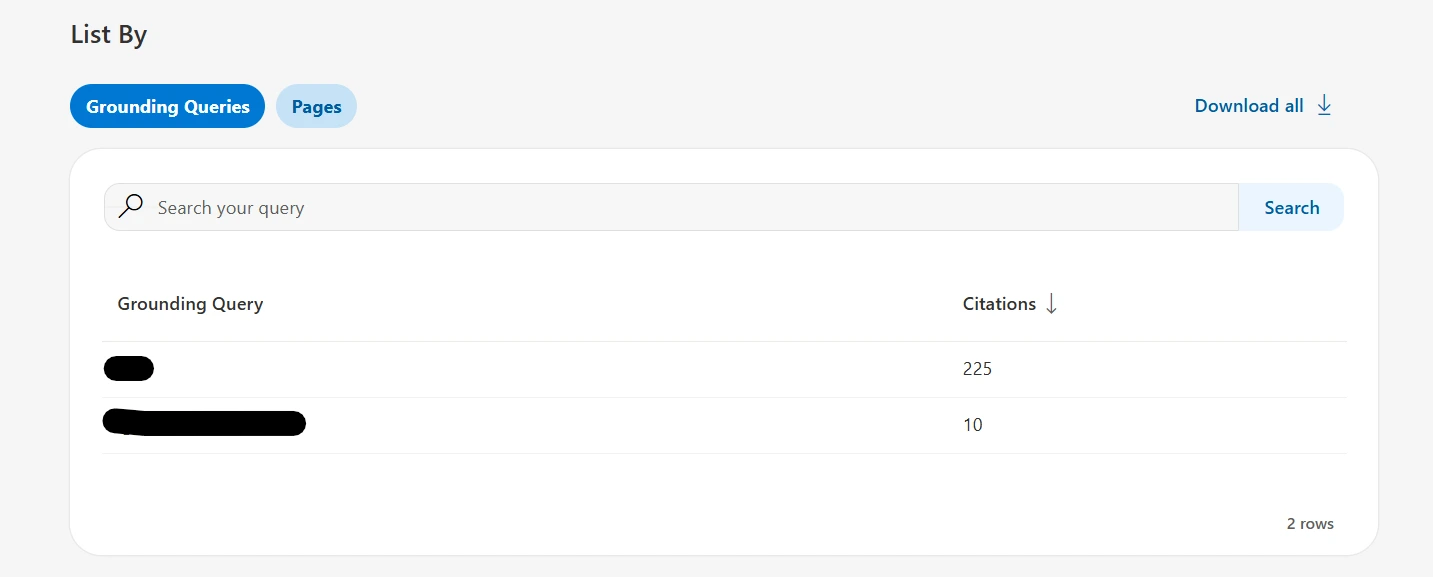The width and height of the screenshot is (1433, 577).
Task: Click the Download all link
Action: (x=1249, y=106)
